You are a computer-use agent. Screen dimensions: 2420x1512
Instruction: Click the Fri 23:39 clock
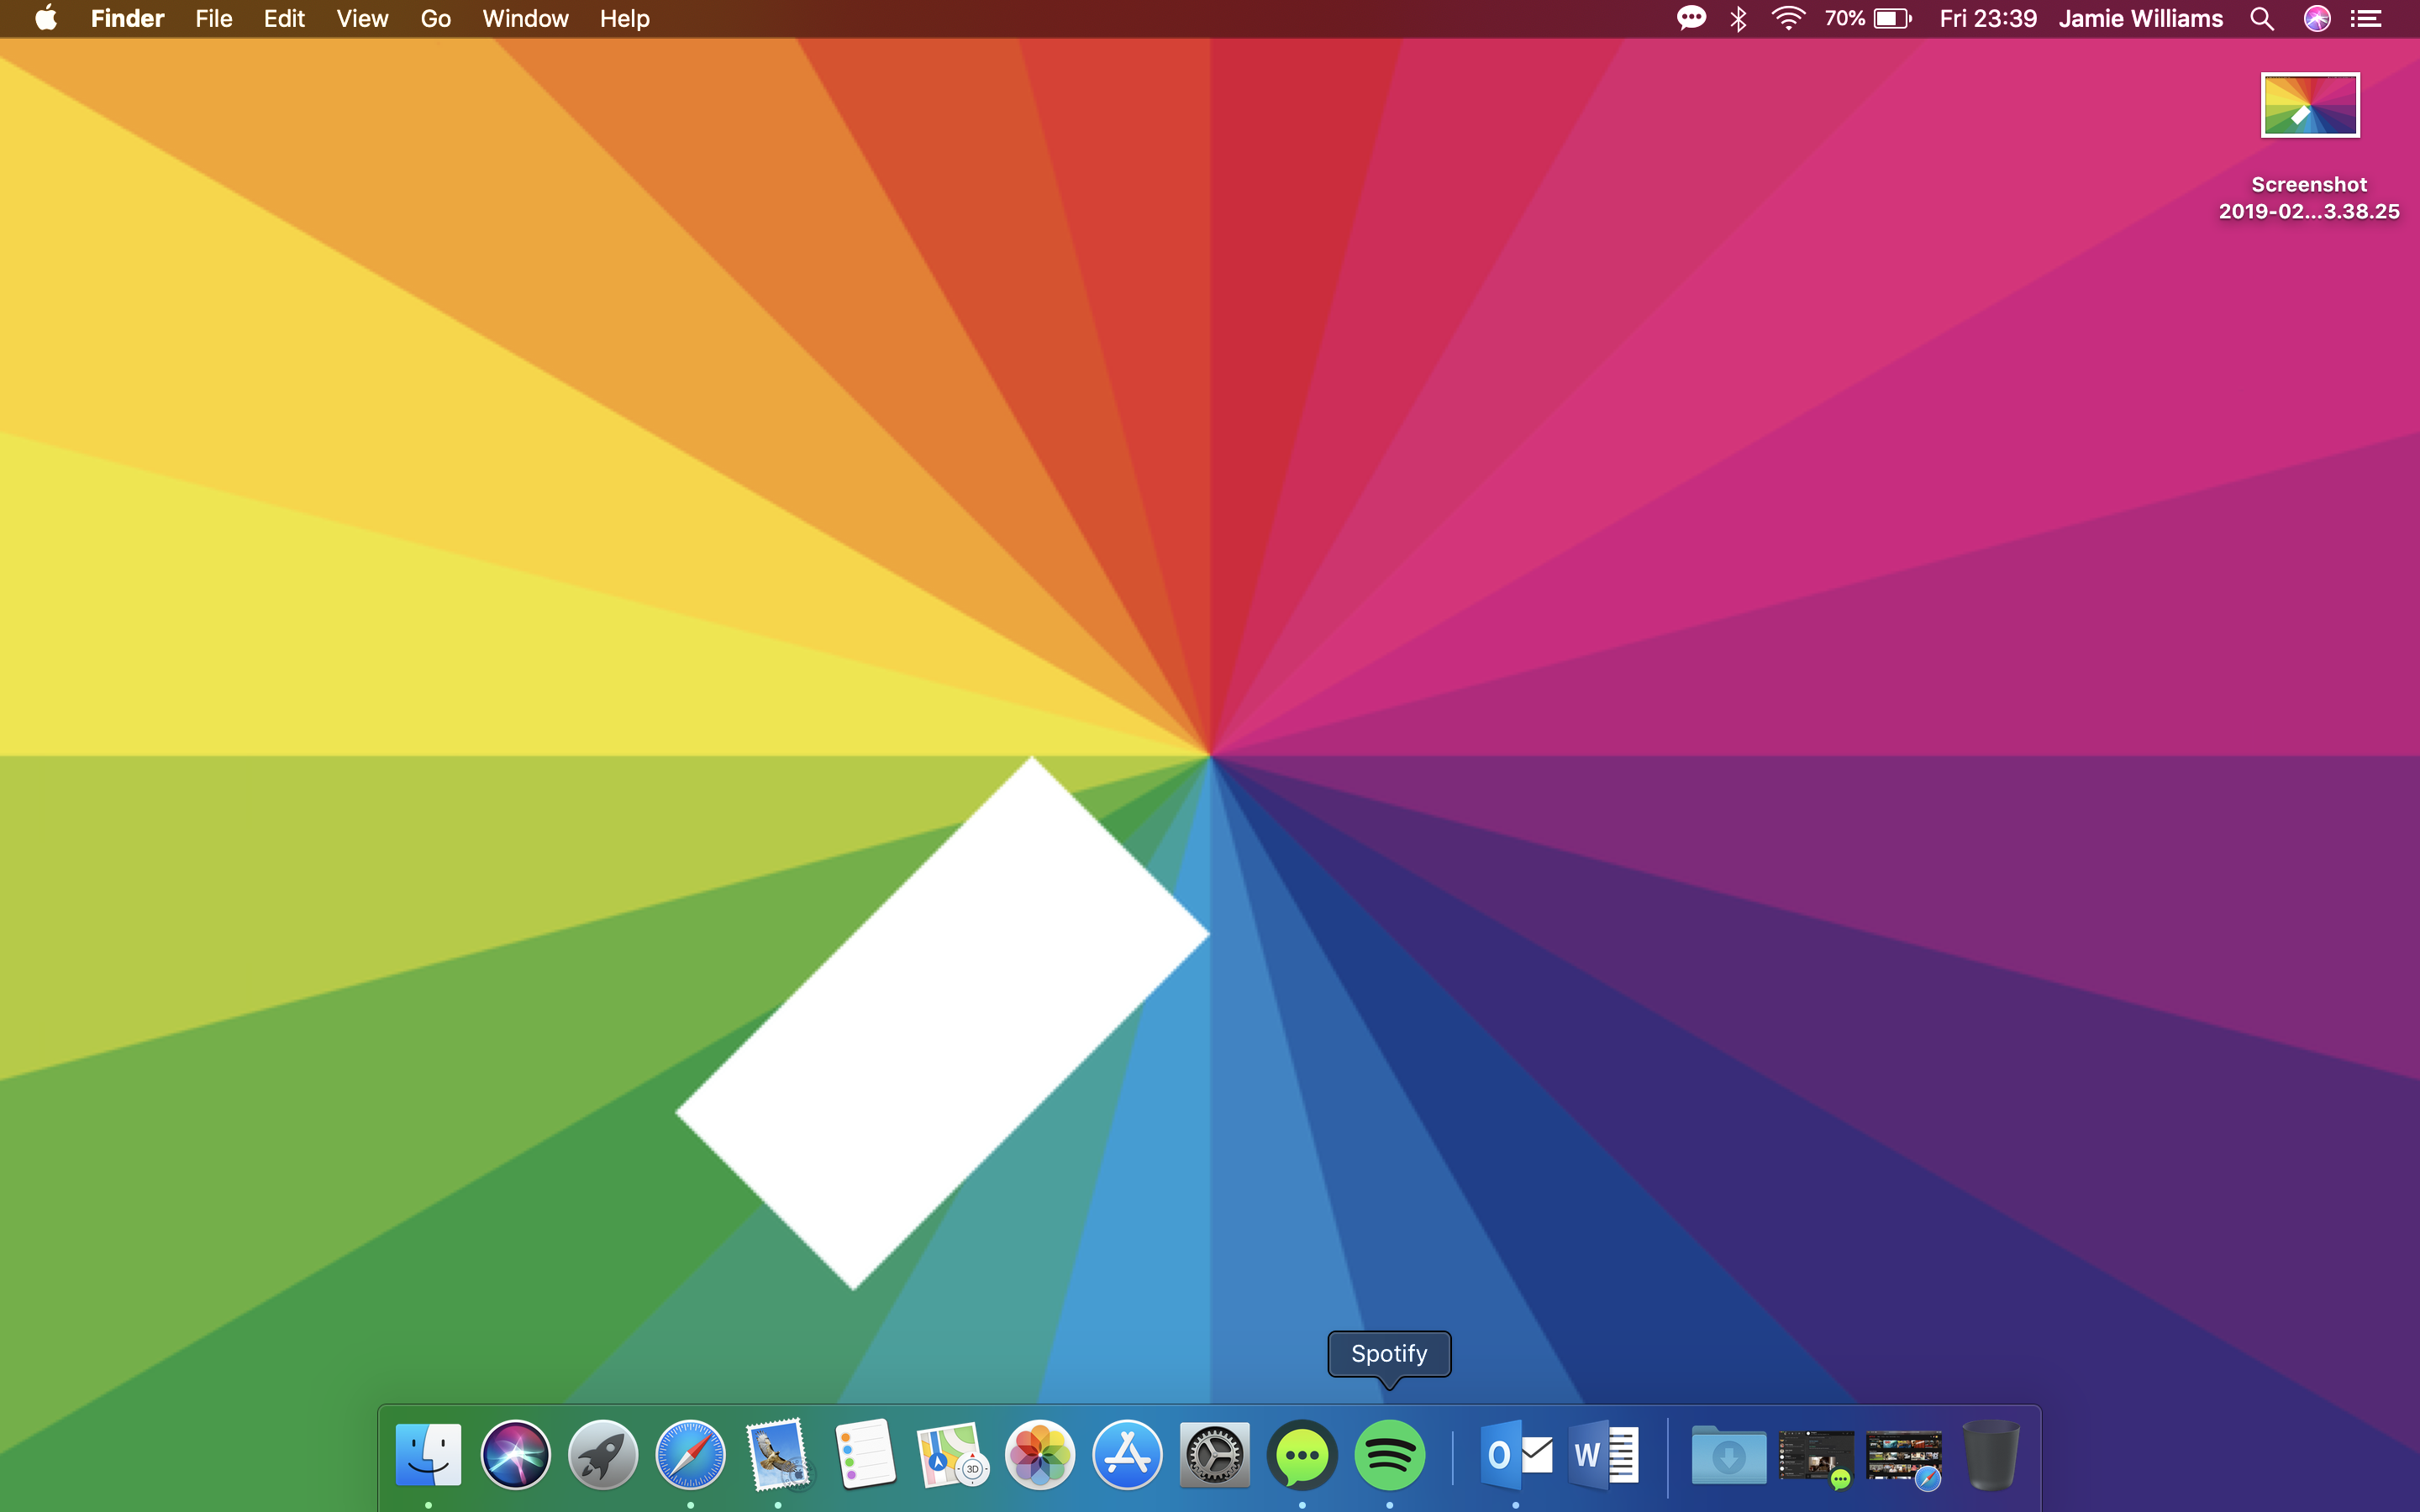pyautogui.click(x=1988, y=18)
